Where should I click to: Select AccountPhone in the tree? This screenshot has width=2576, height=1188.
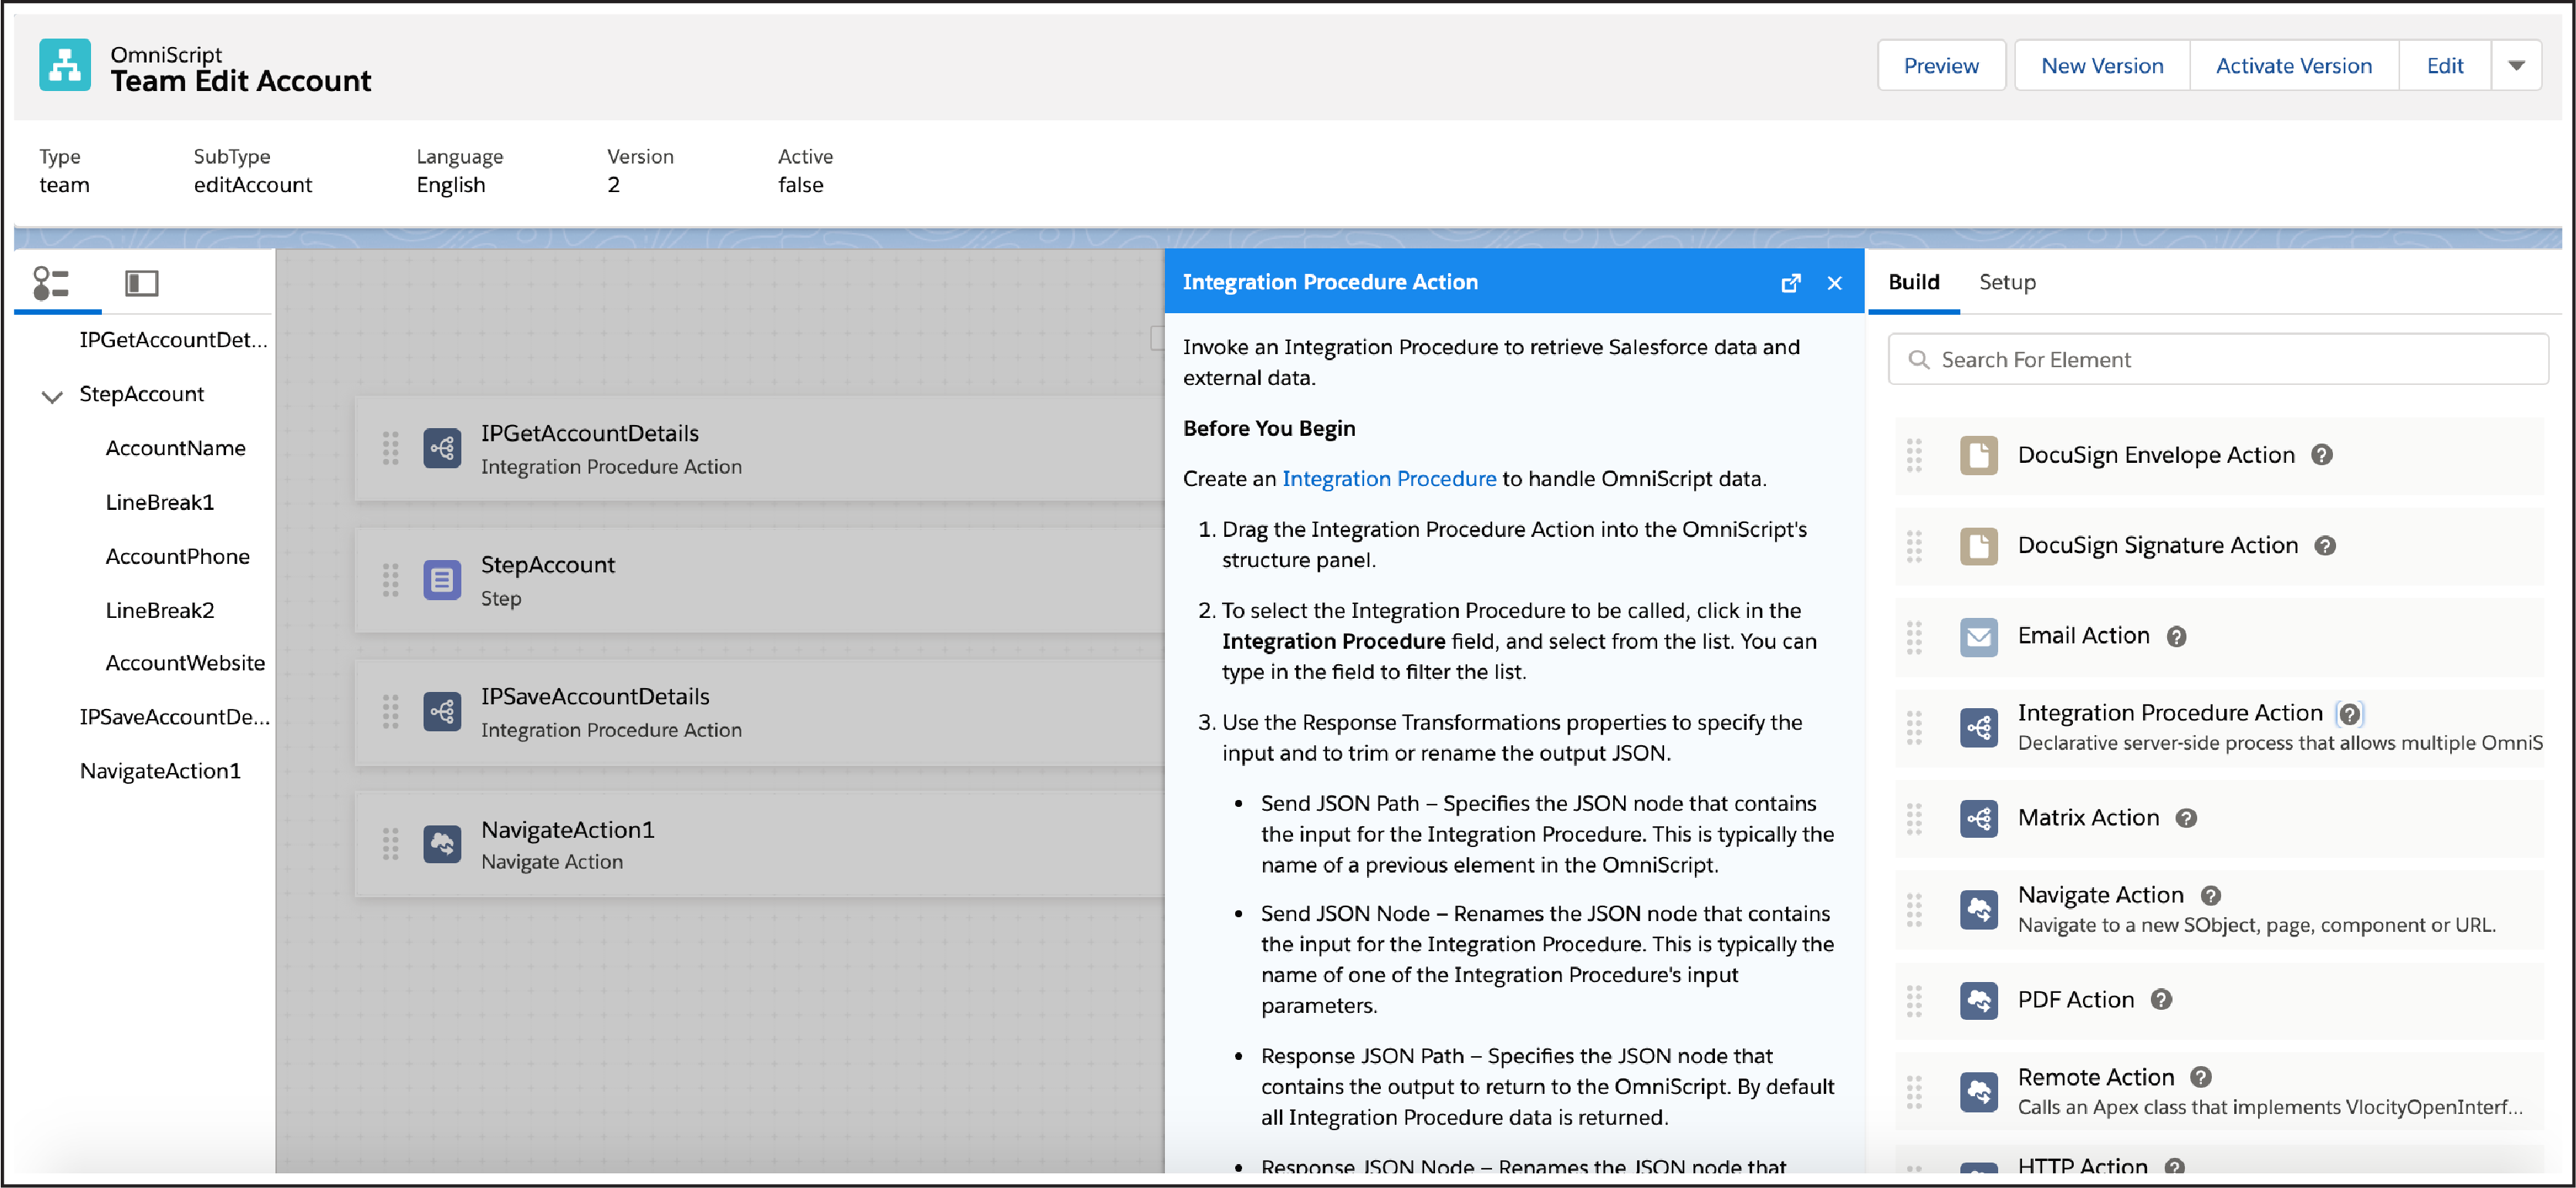pos(178,557)
